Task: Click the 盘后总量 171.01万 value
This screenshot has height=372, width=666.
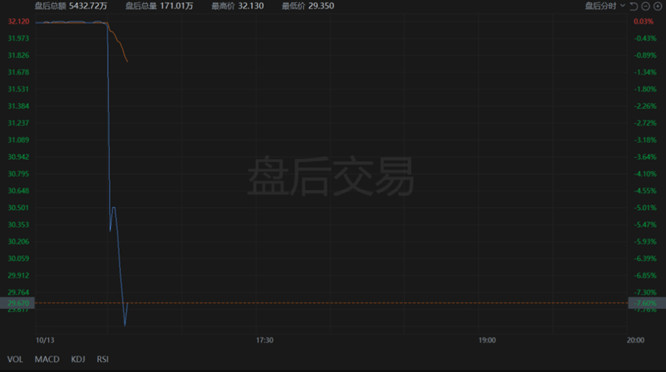Action: (159, 6)
